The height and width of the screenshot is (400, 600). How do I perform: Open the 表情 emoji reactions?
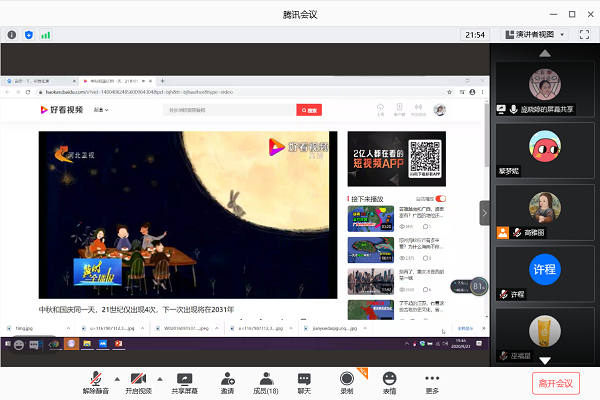pos(389,383)
